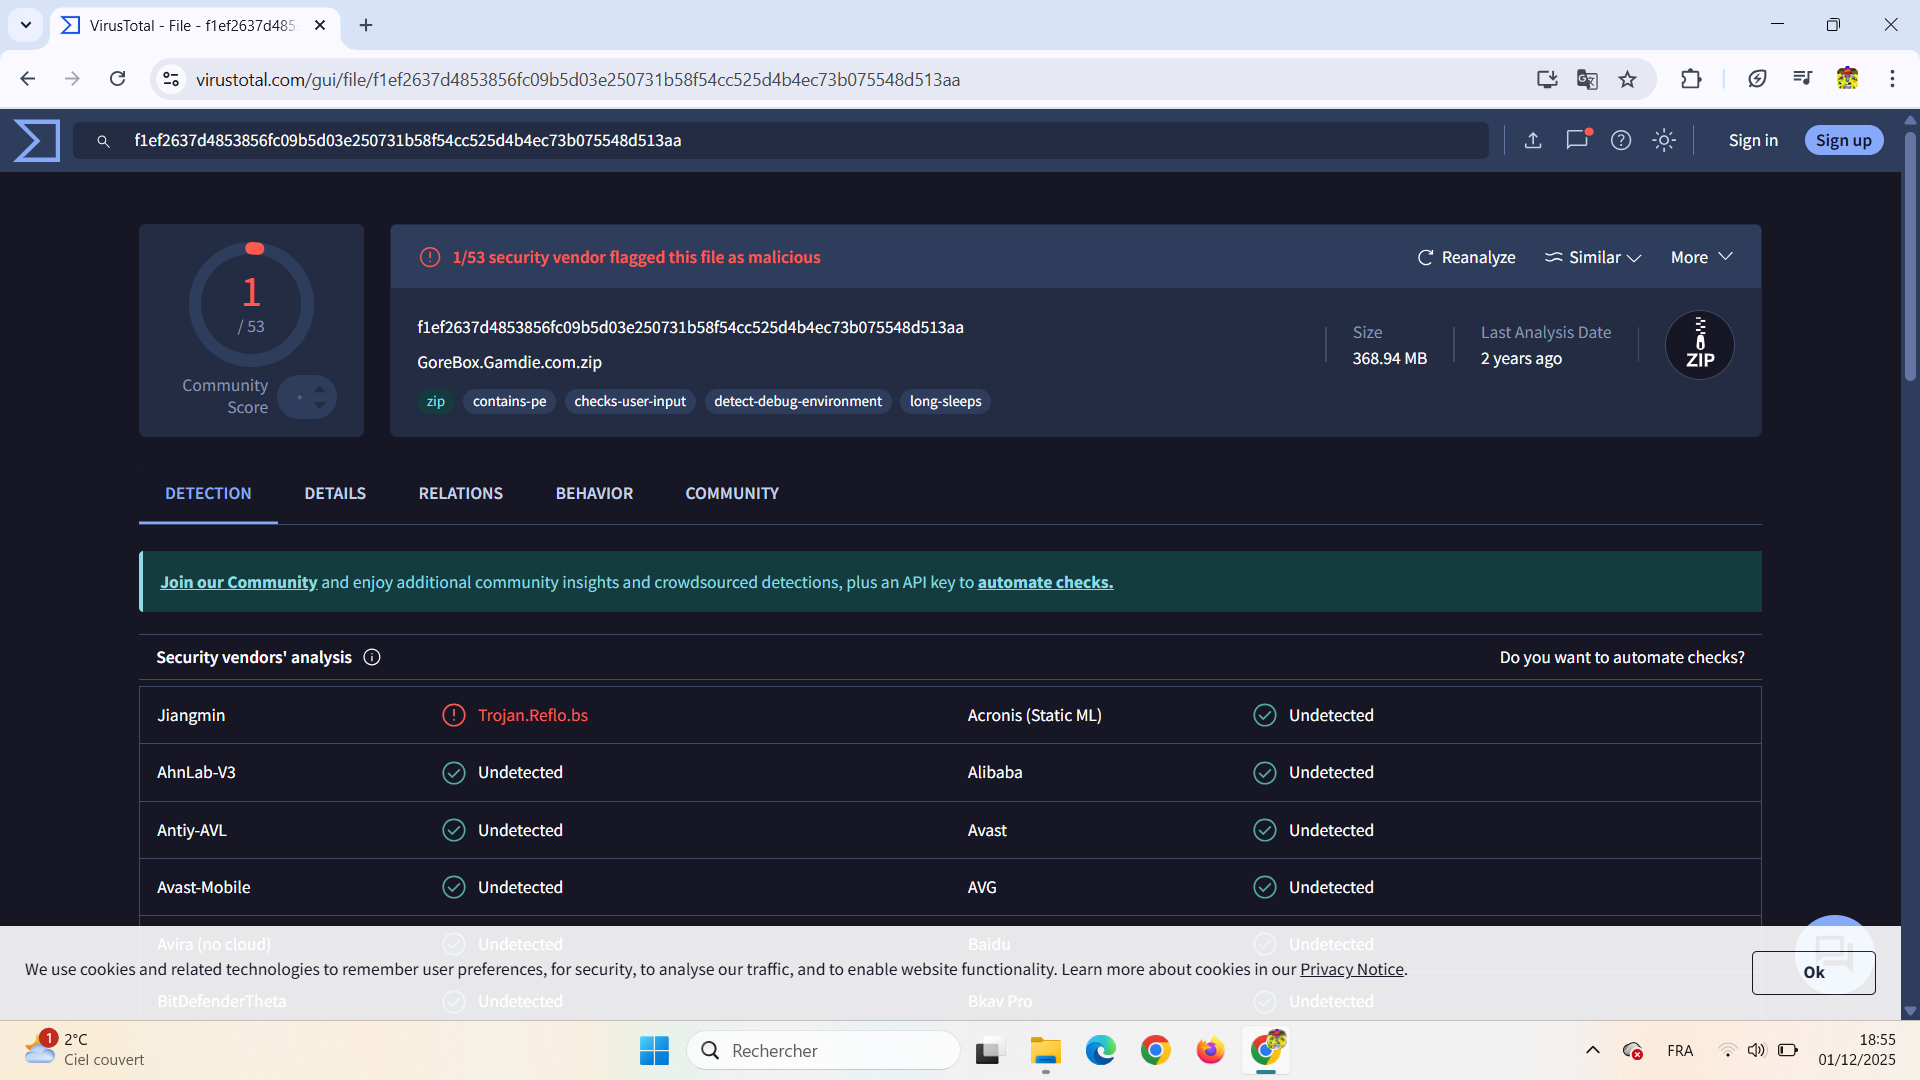Click info icon beside Security vendors' analysis
This screenshot has width=1920, height=1080.
(x=372, y=657)
